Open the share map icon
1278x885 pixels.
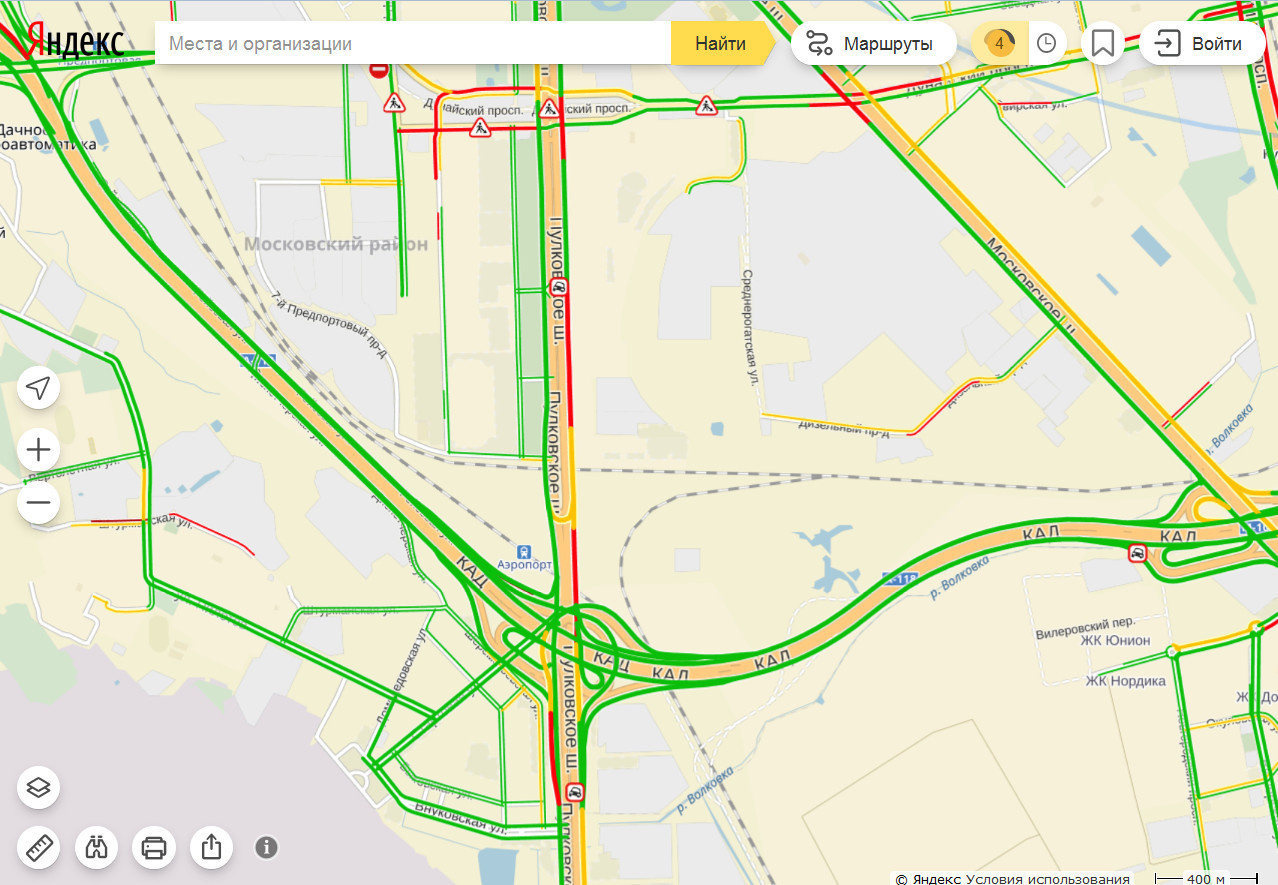click(211, 848)
